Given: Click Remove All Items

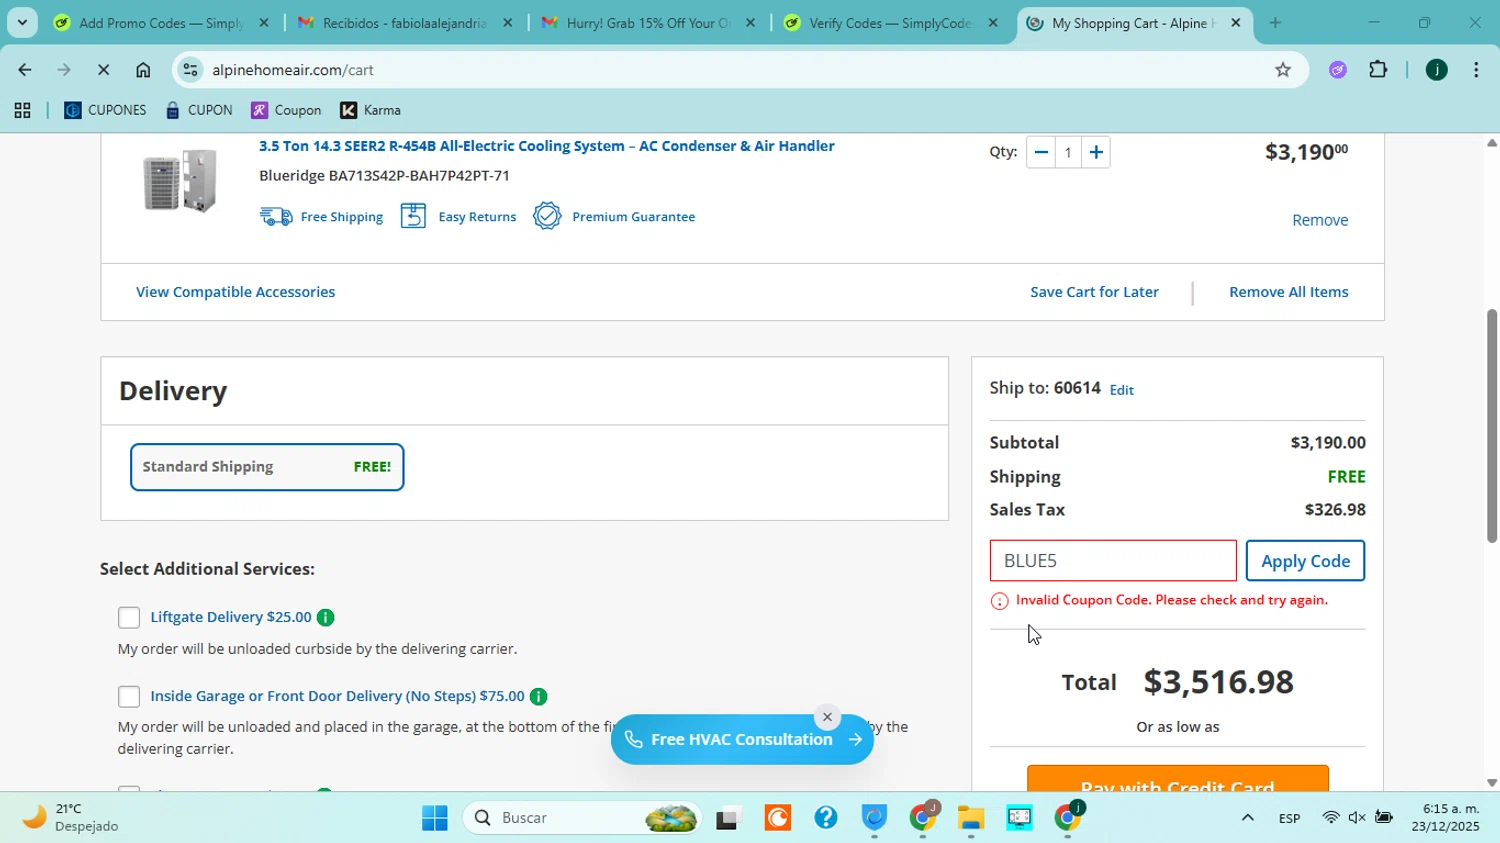Looking at the screenshot, I should [1289, 292].
